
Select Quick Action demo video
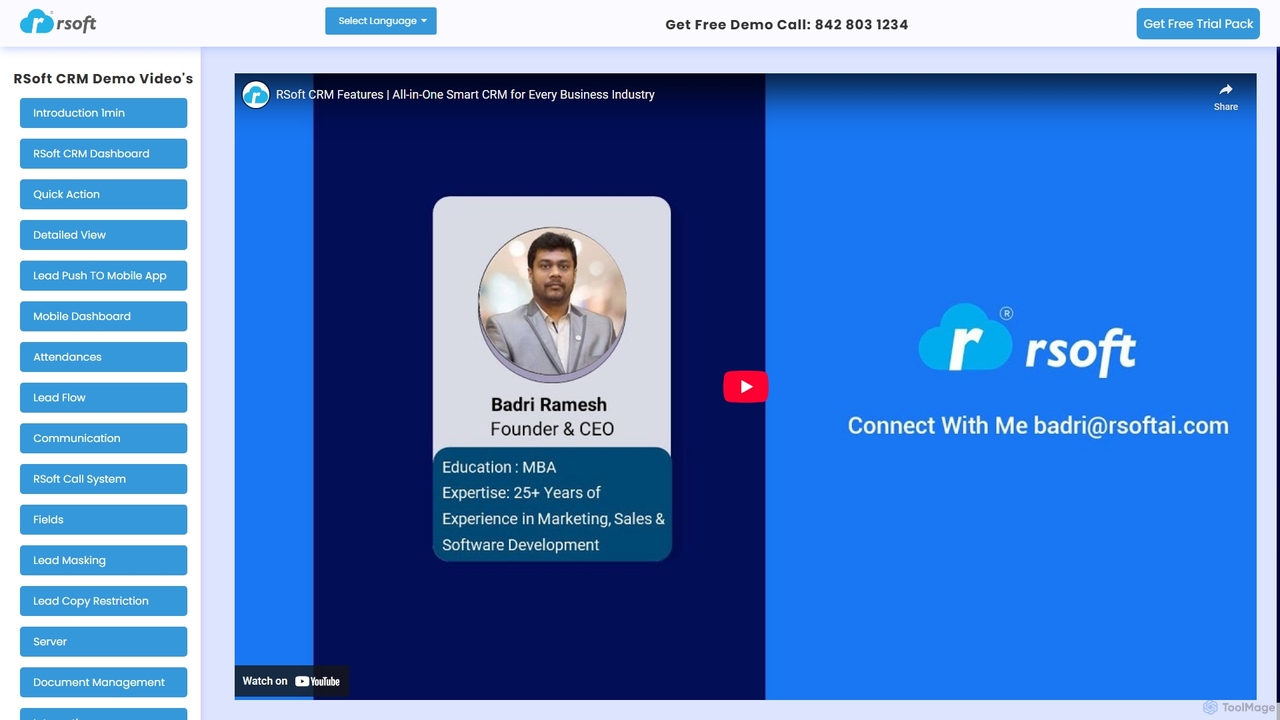pyautogui.click(x=103, y=194)
